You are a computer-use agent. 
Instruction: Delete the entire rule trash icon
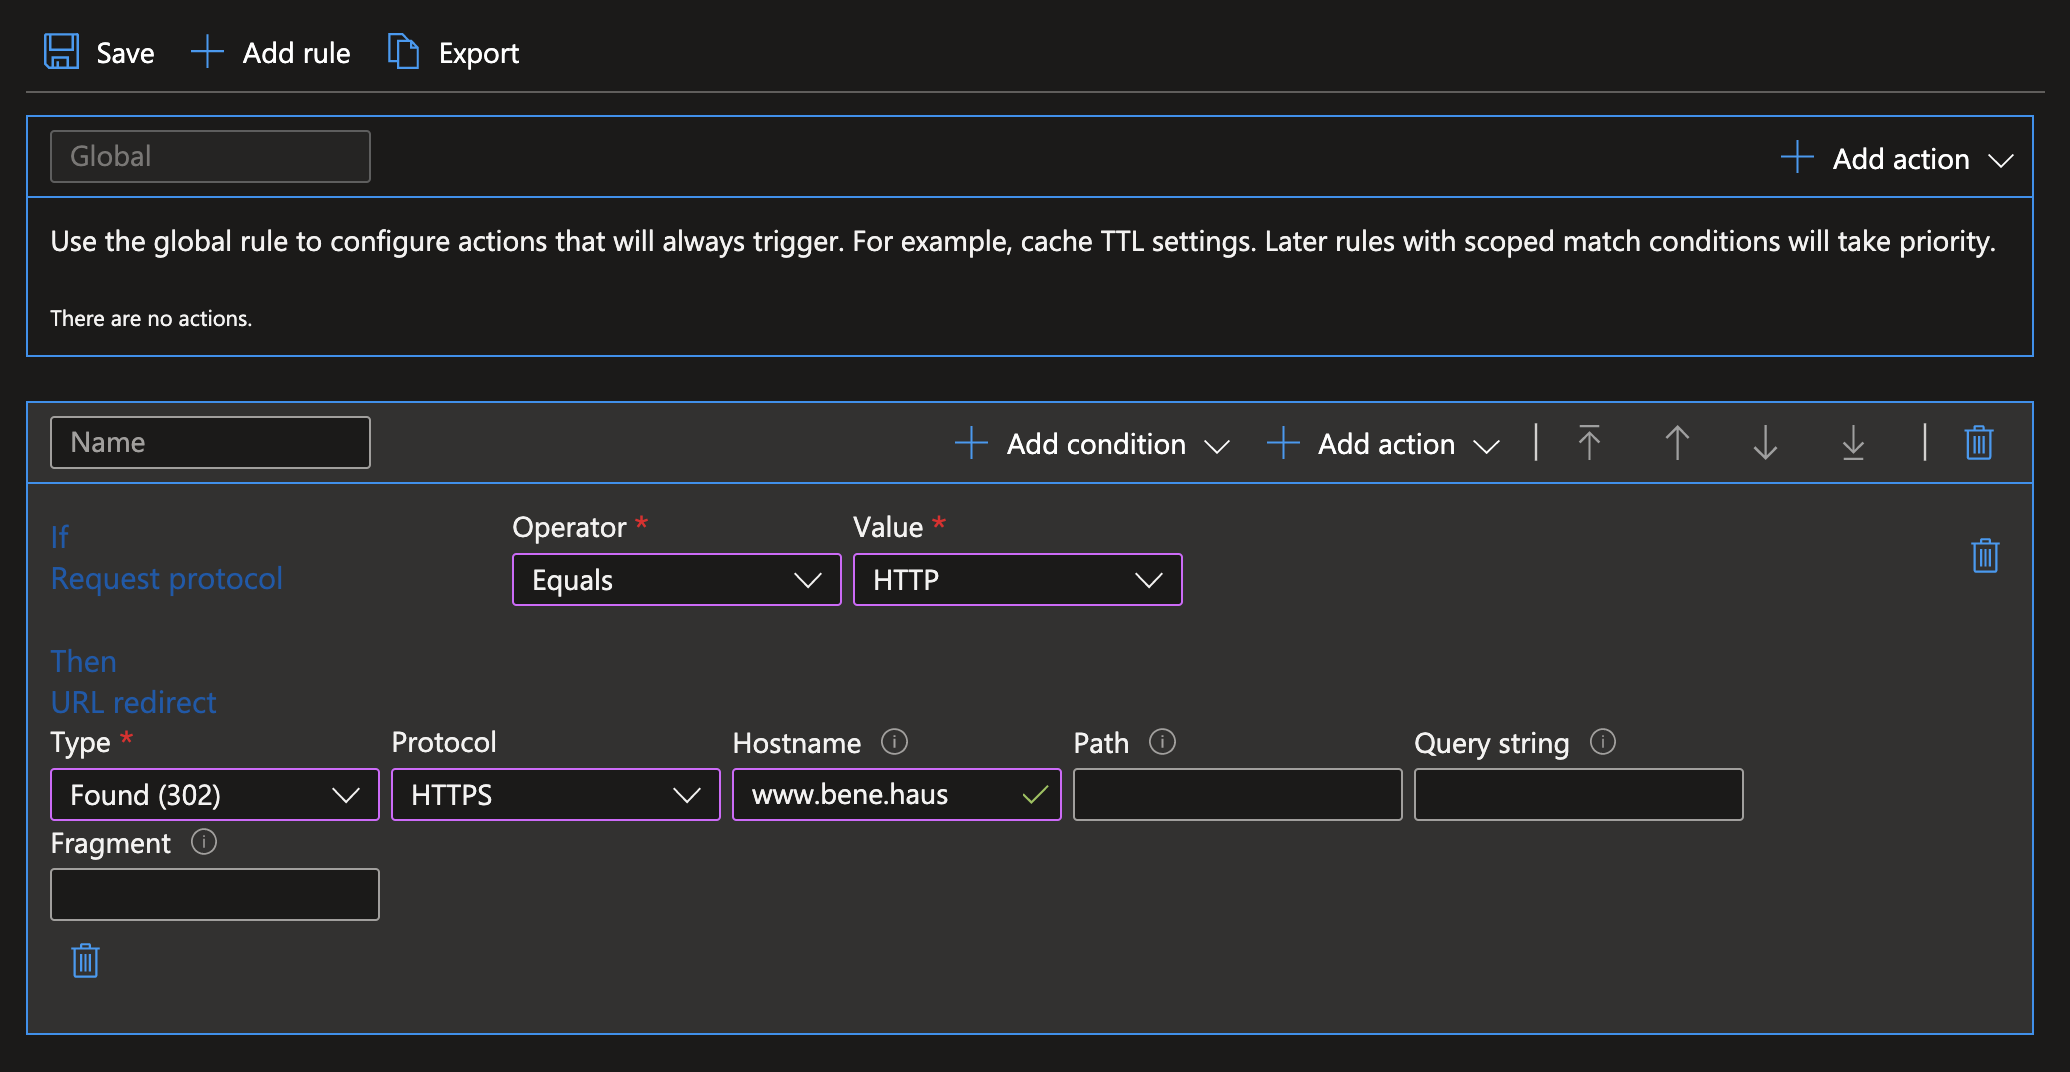tap(1979, 442)
